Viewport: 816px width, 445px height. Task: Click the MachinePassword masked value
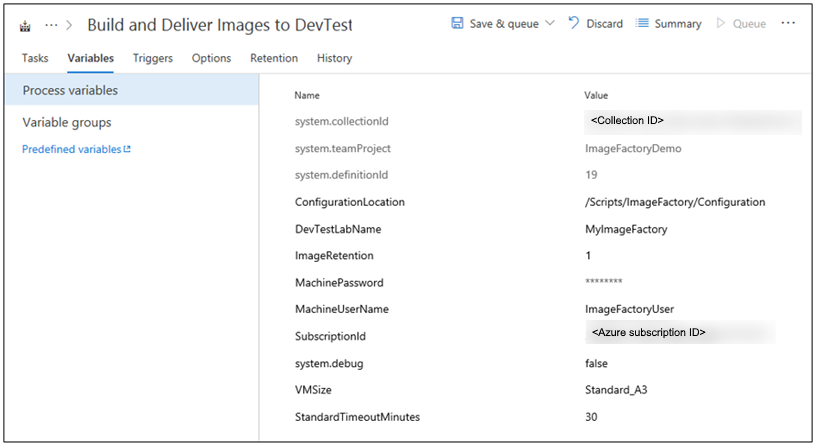(x=604, y=283)
